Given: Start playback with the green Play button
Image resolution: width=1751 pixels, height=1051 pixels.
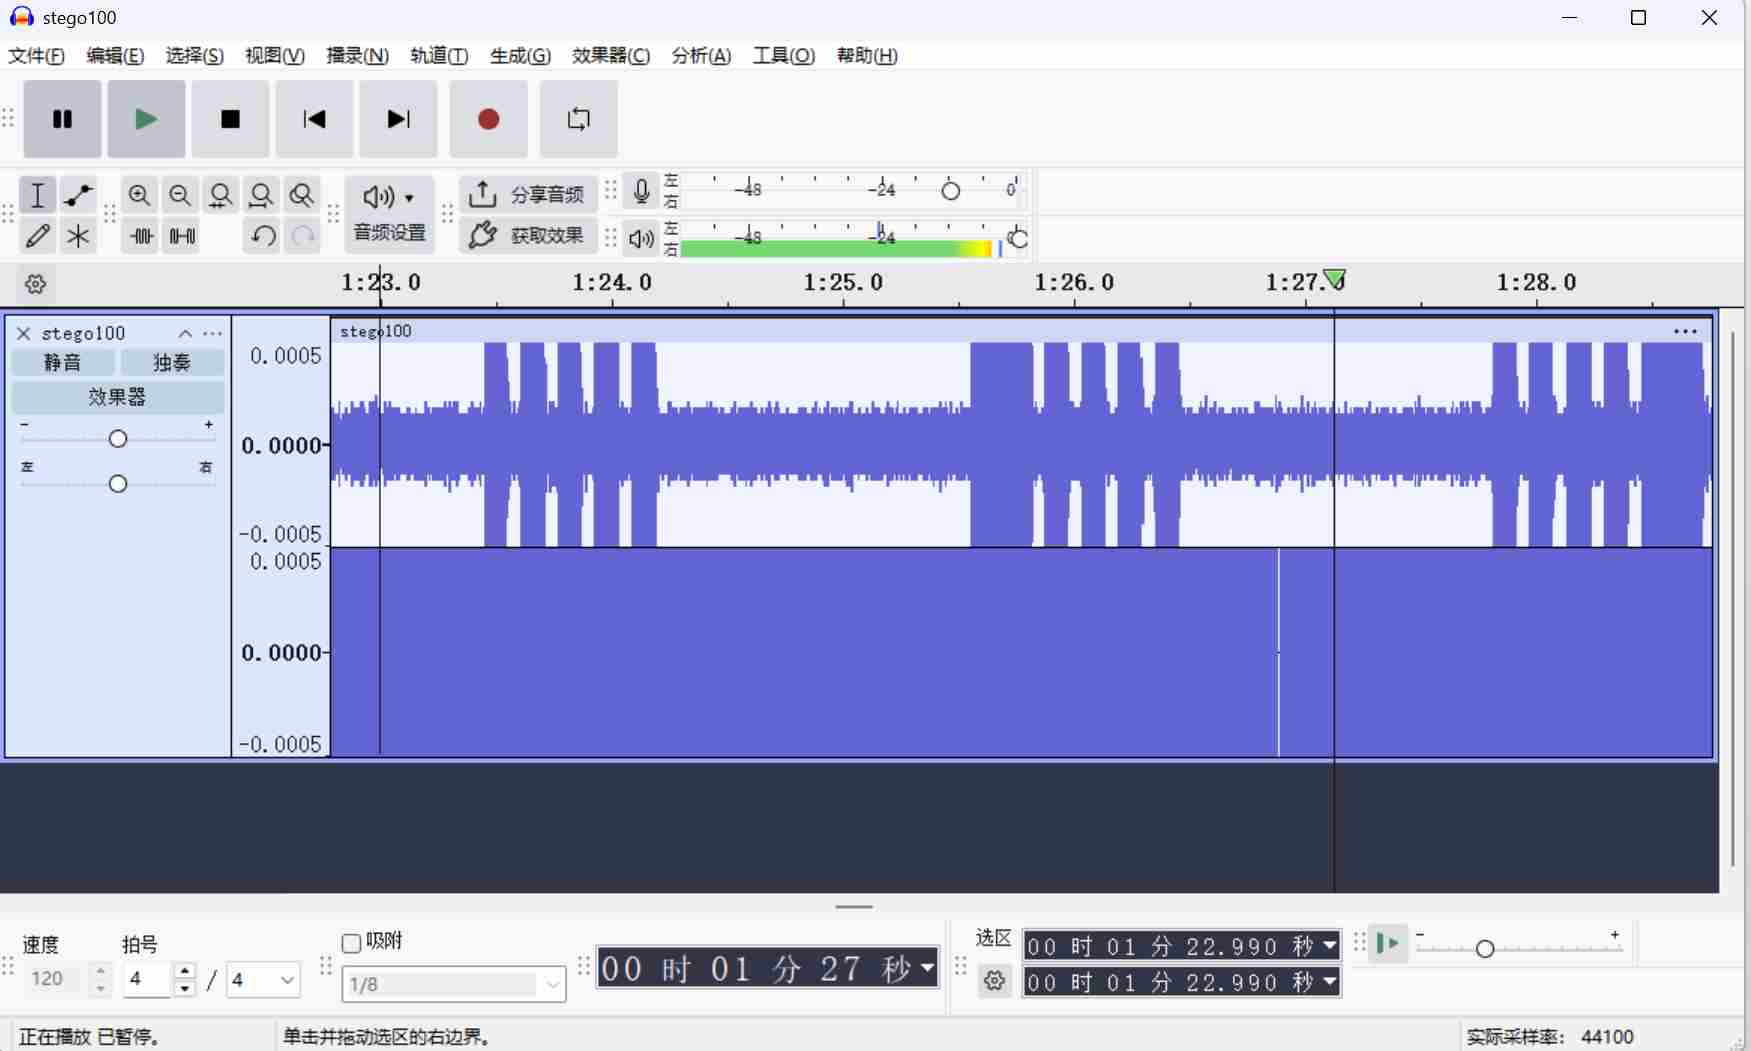Looking at the screenshot, I should (146, 120).
